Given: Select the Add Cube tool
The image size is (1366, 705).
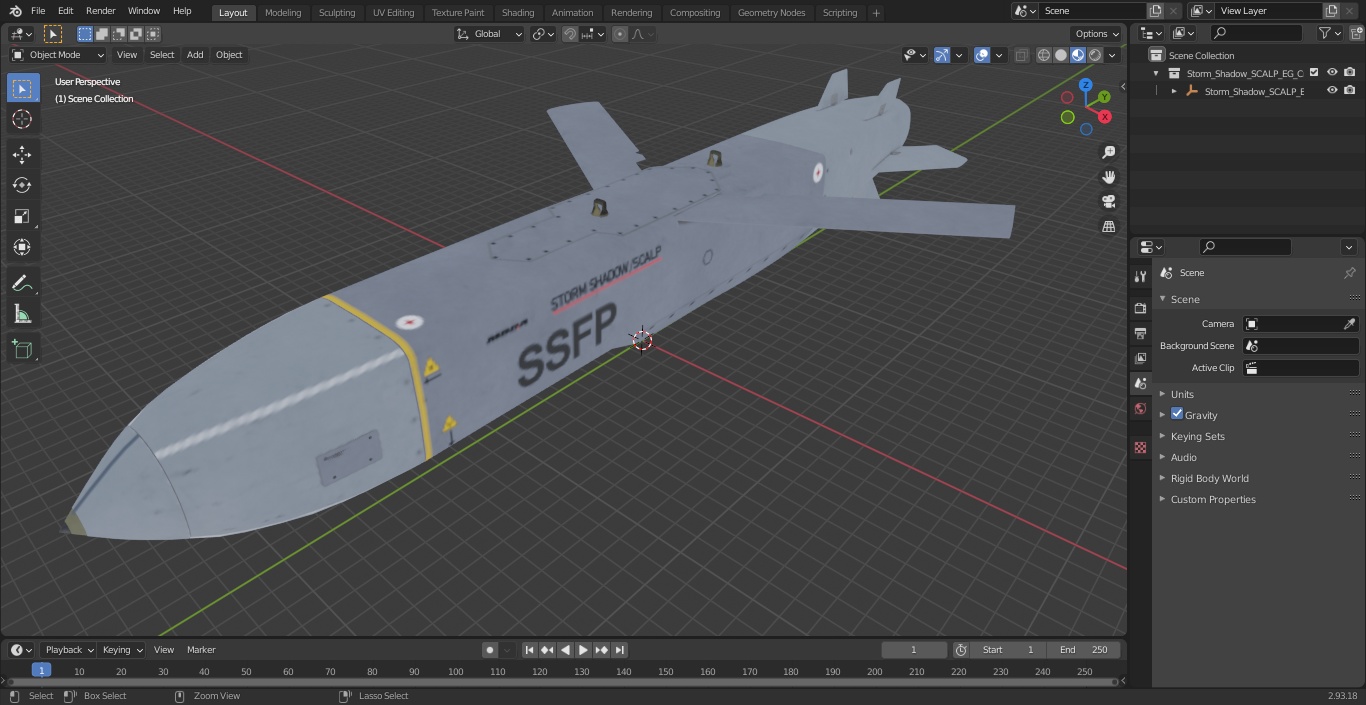Looking at the screenshot, I should [x=22, y=350].
